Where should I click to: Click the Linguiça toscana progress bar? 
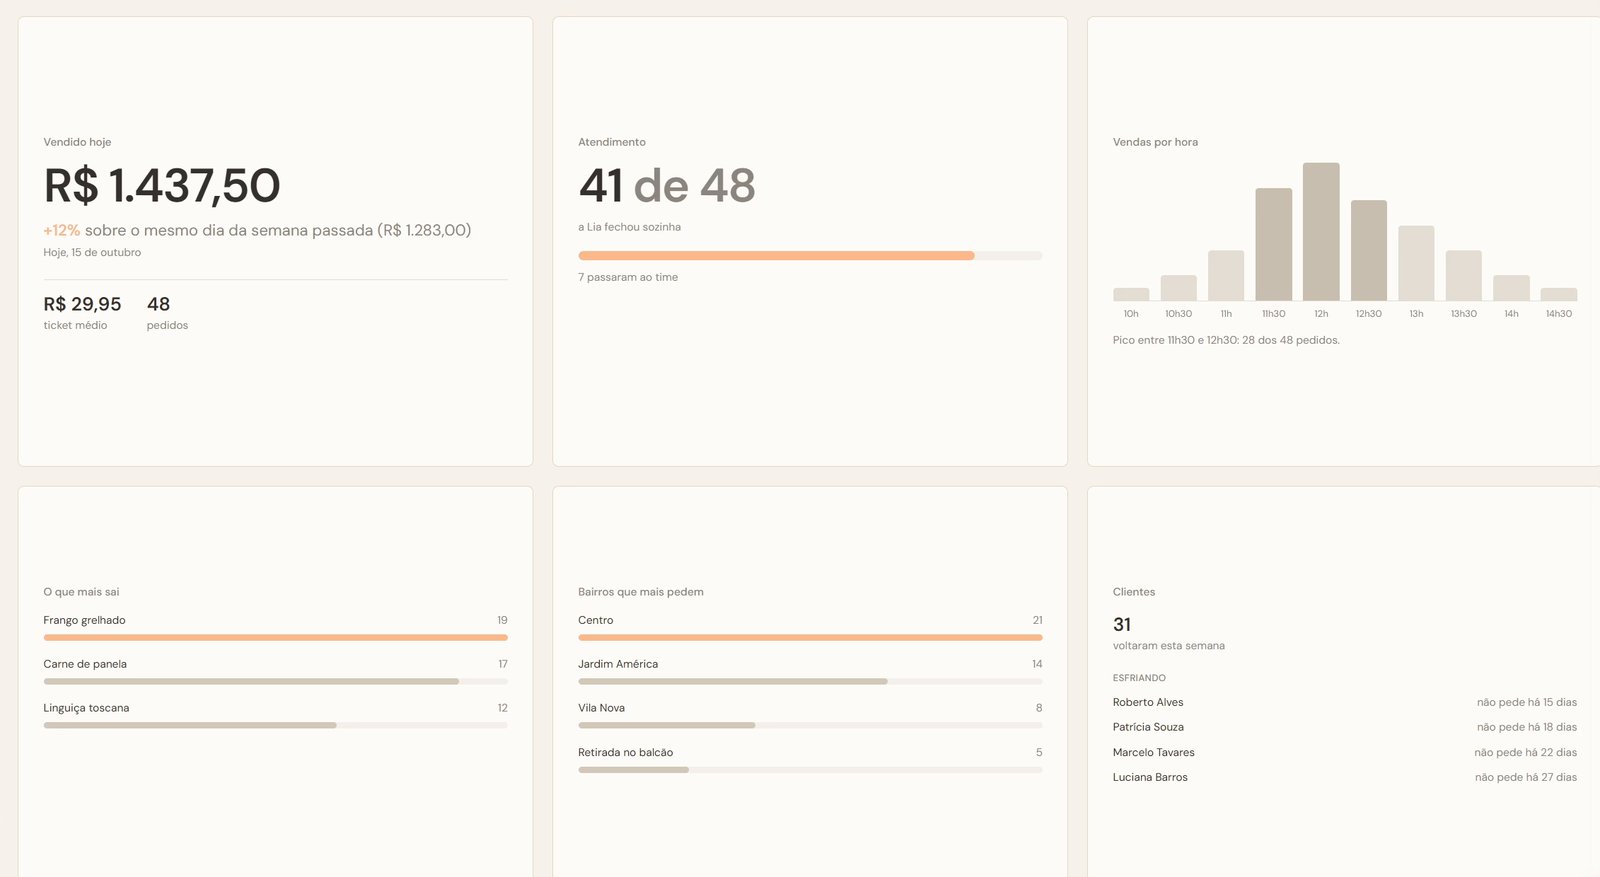tap(275, 725)
